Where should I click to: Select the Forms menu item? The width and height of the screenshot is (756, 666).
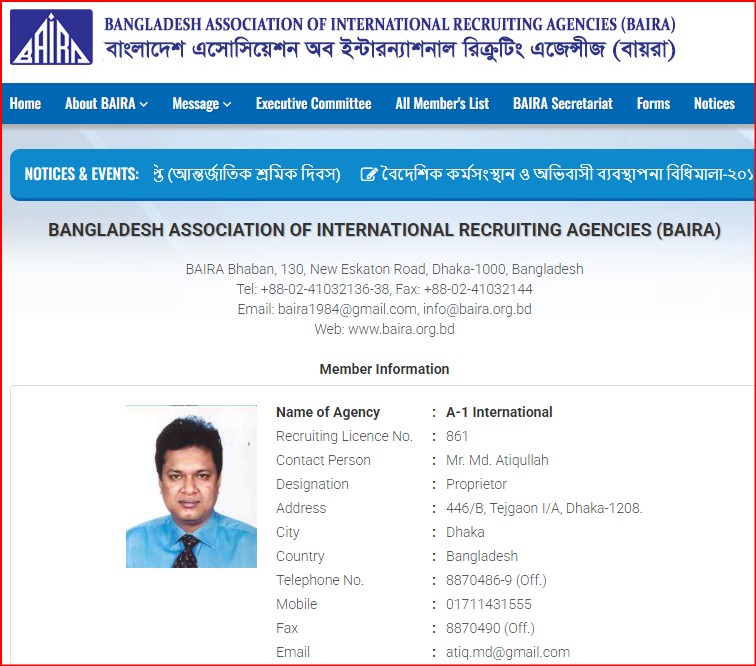(x=653, y=104)
